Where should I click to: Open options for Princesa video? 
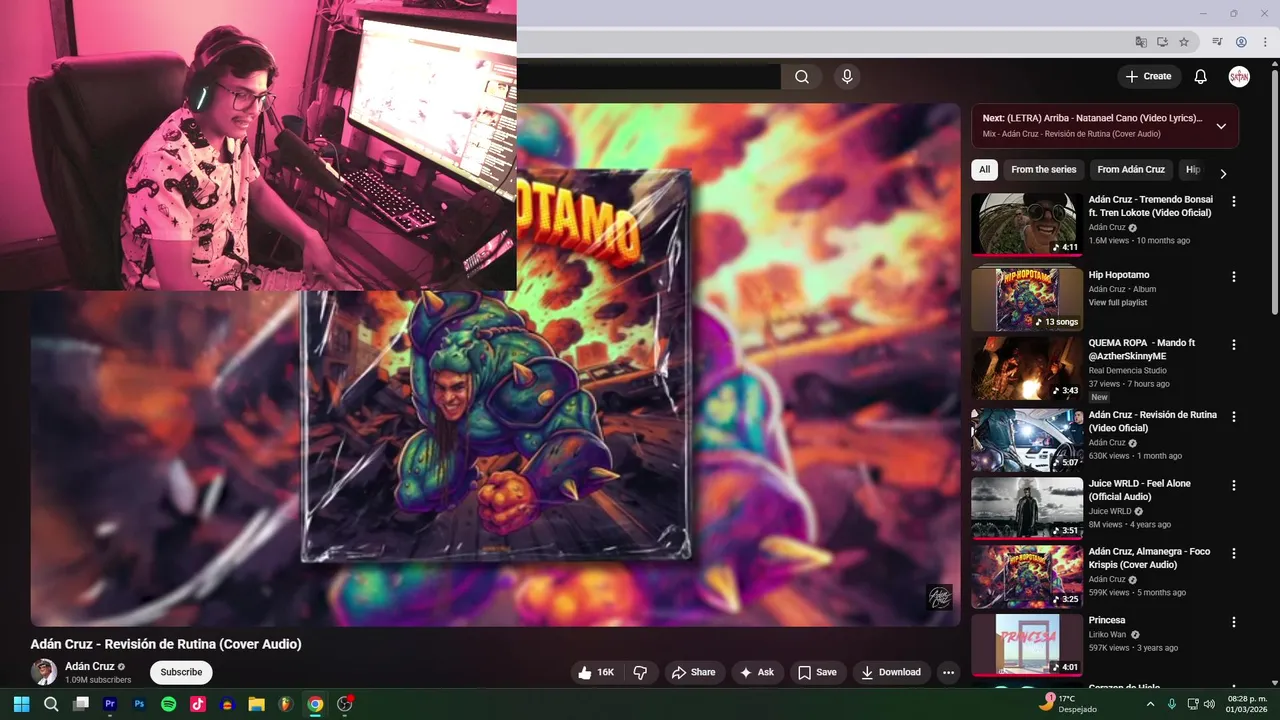tap(1234, 622)
